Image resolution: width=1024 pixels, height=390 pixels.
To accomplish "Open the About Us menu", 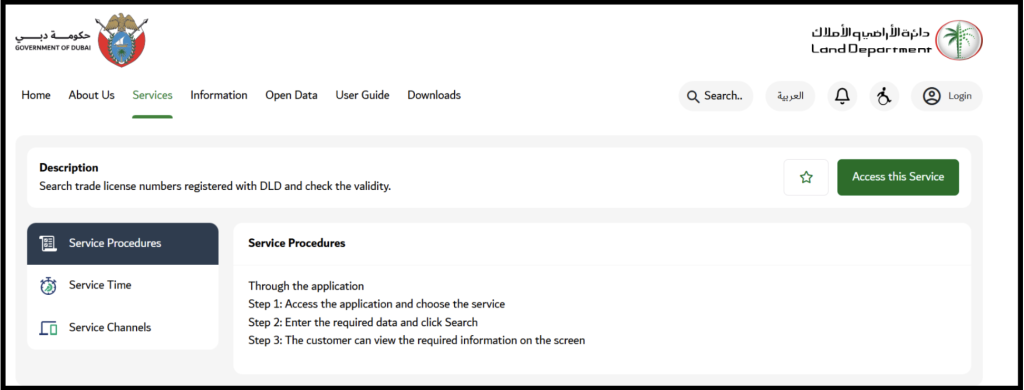I will [91, 95].
